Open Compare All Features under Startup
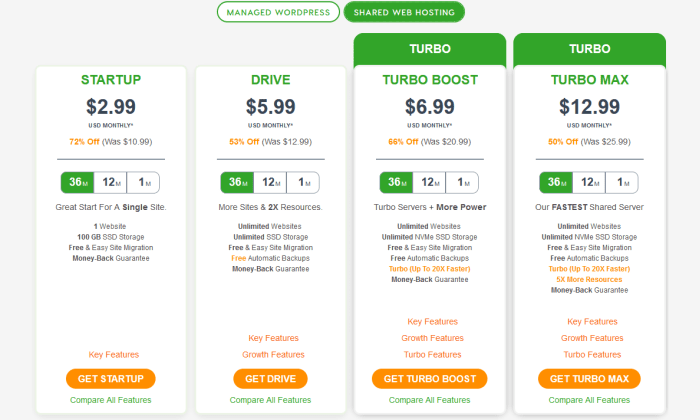The height and width of the screenshot is (420, 700). click(x=111, y=400)
